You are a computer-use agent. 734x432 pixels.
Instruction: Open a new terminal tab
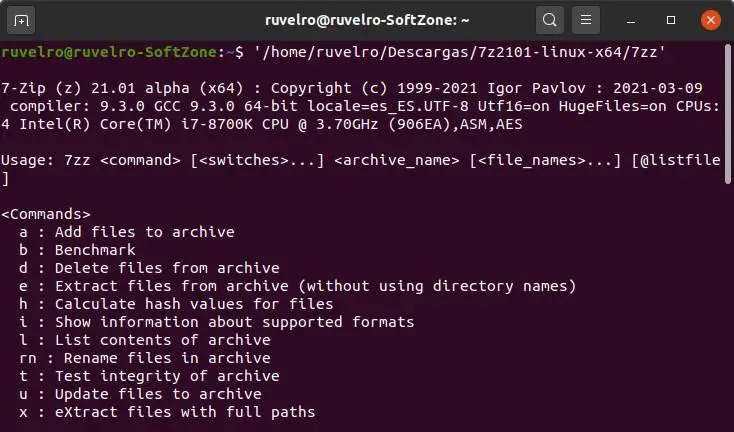[21, 21]
